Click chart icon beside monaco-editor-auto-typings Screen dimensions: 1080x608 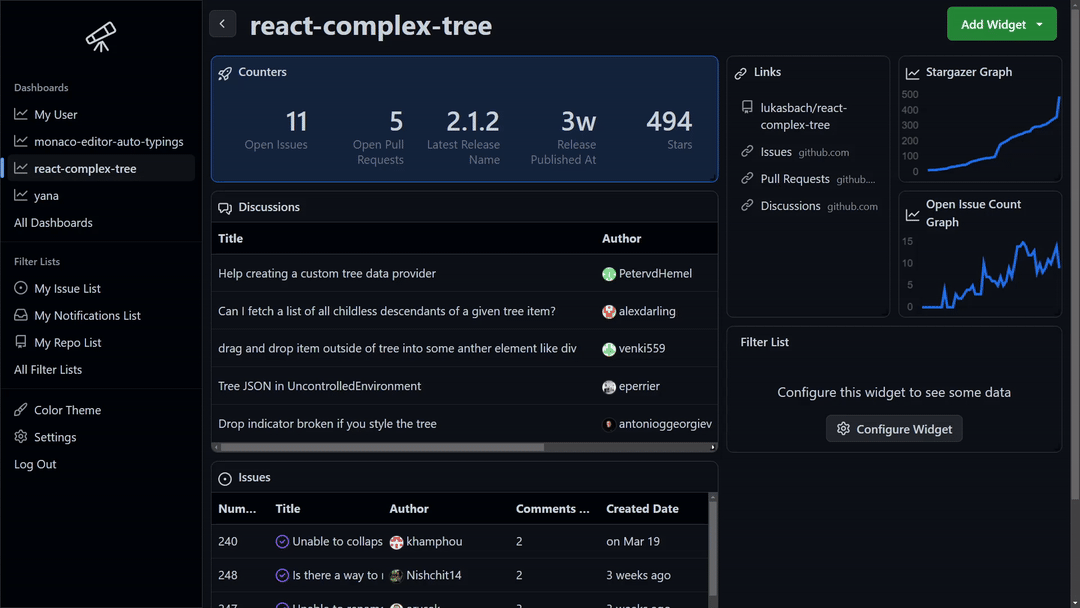pyautogui.click(x=21, y=141)
